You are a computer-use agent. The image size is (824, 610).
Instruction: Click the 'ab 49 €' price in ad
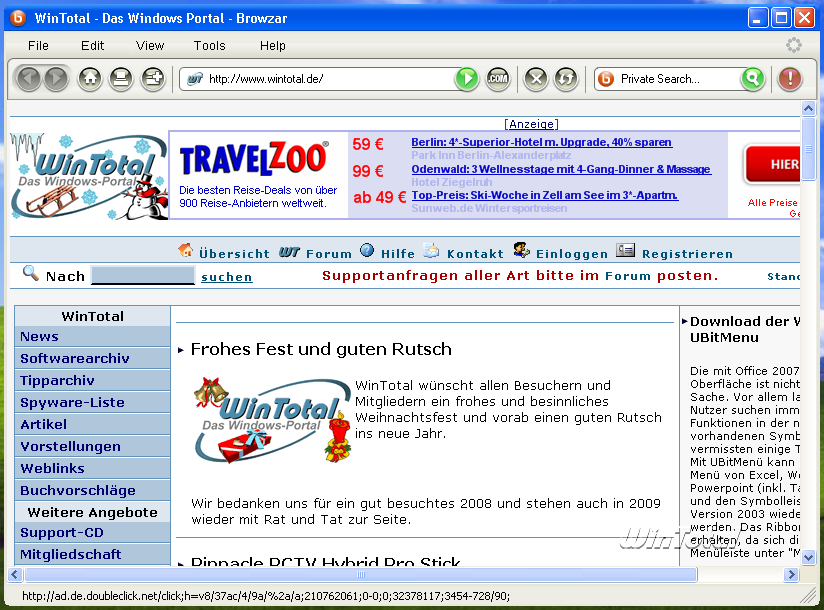pyautogui.click(x=379, y=198)
